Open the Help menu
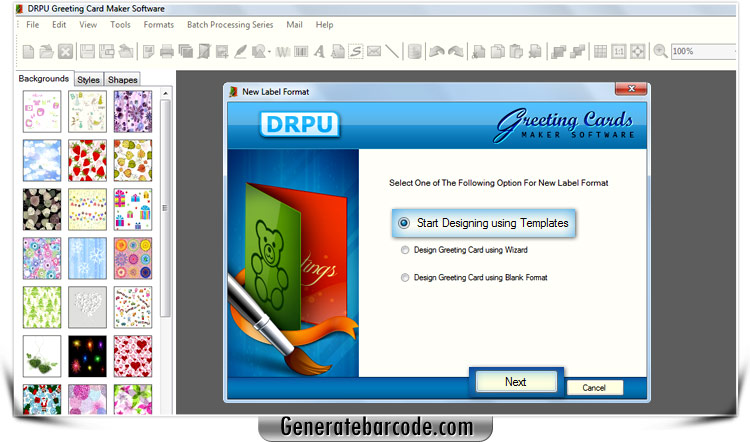 (324, 24)
